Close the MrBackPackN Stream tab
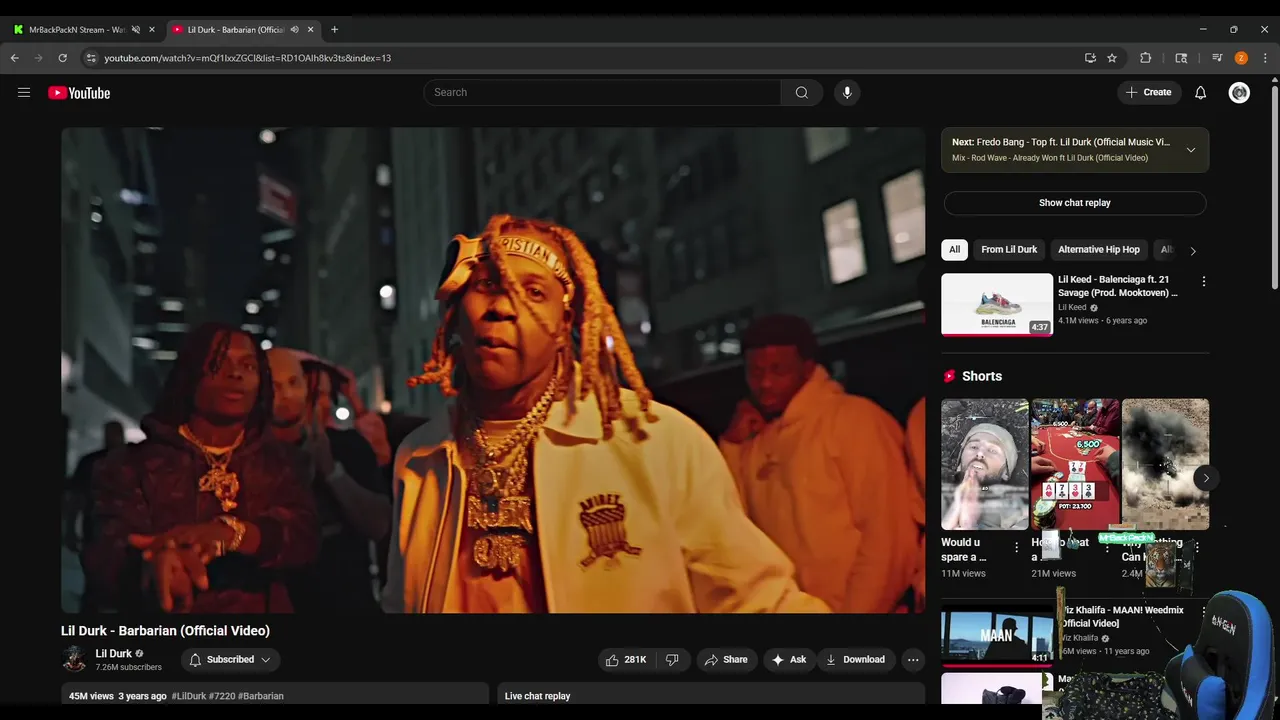 [152, 29]
